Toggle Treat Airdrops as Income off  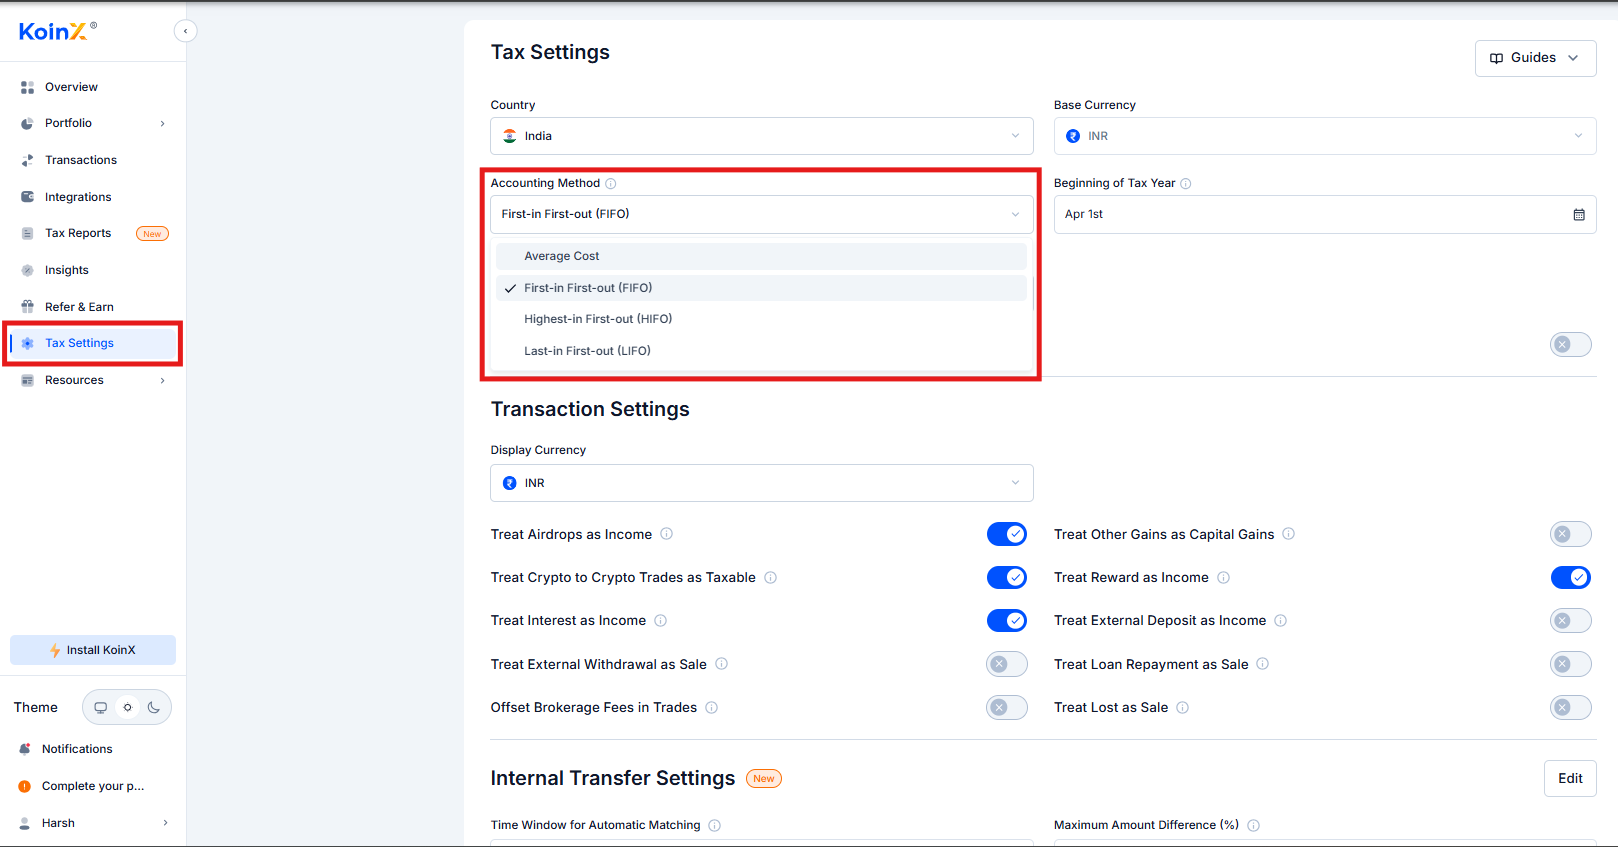pyautogui.click(x=1007, y=534)
